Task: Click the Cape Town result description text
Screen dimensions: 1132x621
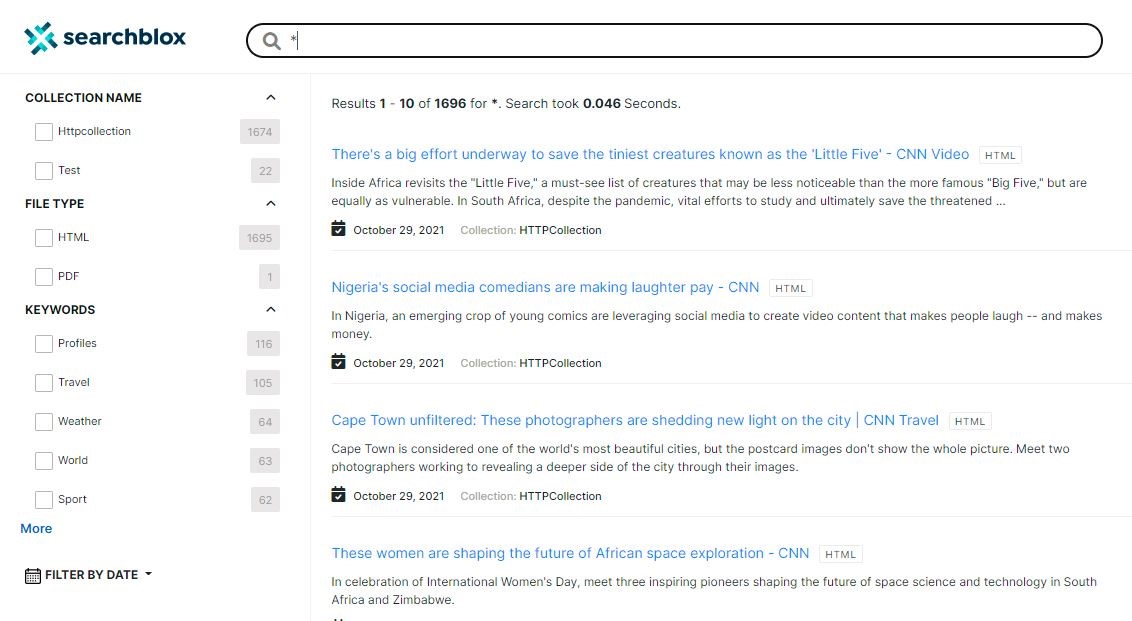Action: tap(700, 458)
